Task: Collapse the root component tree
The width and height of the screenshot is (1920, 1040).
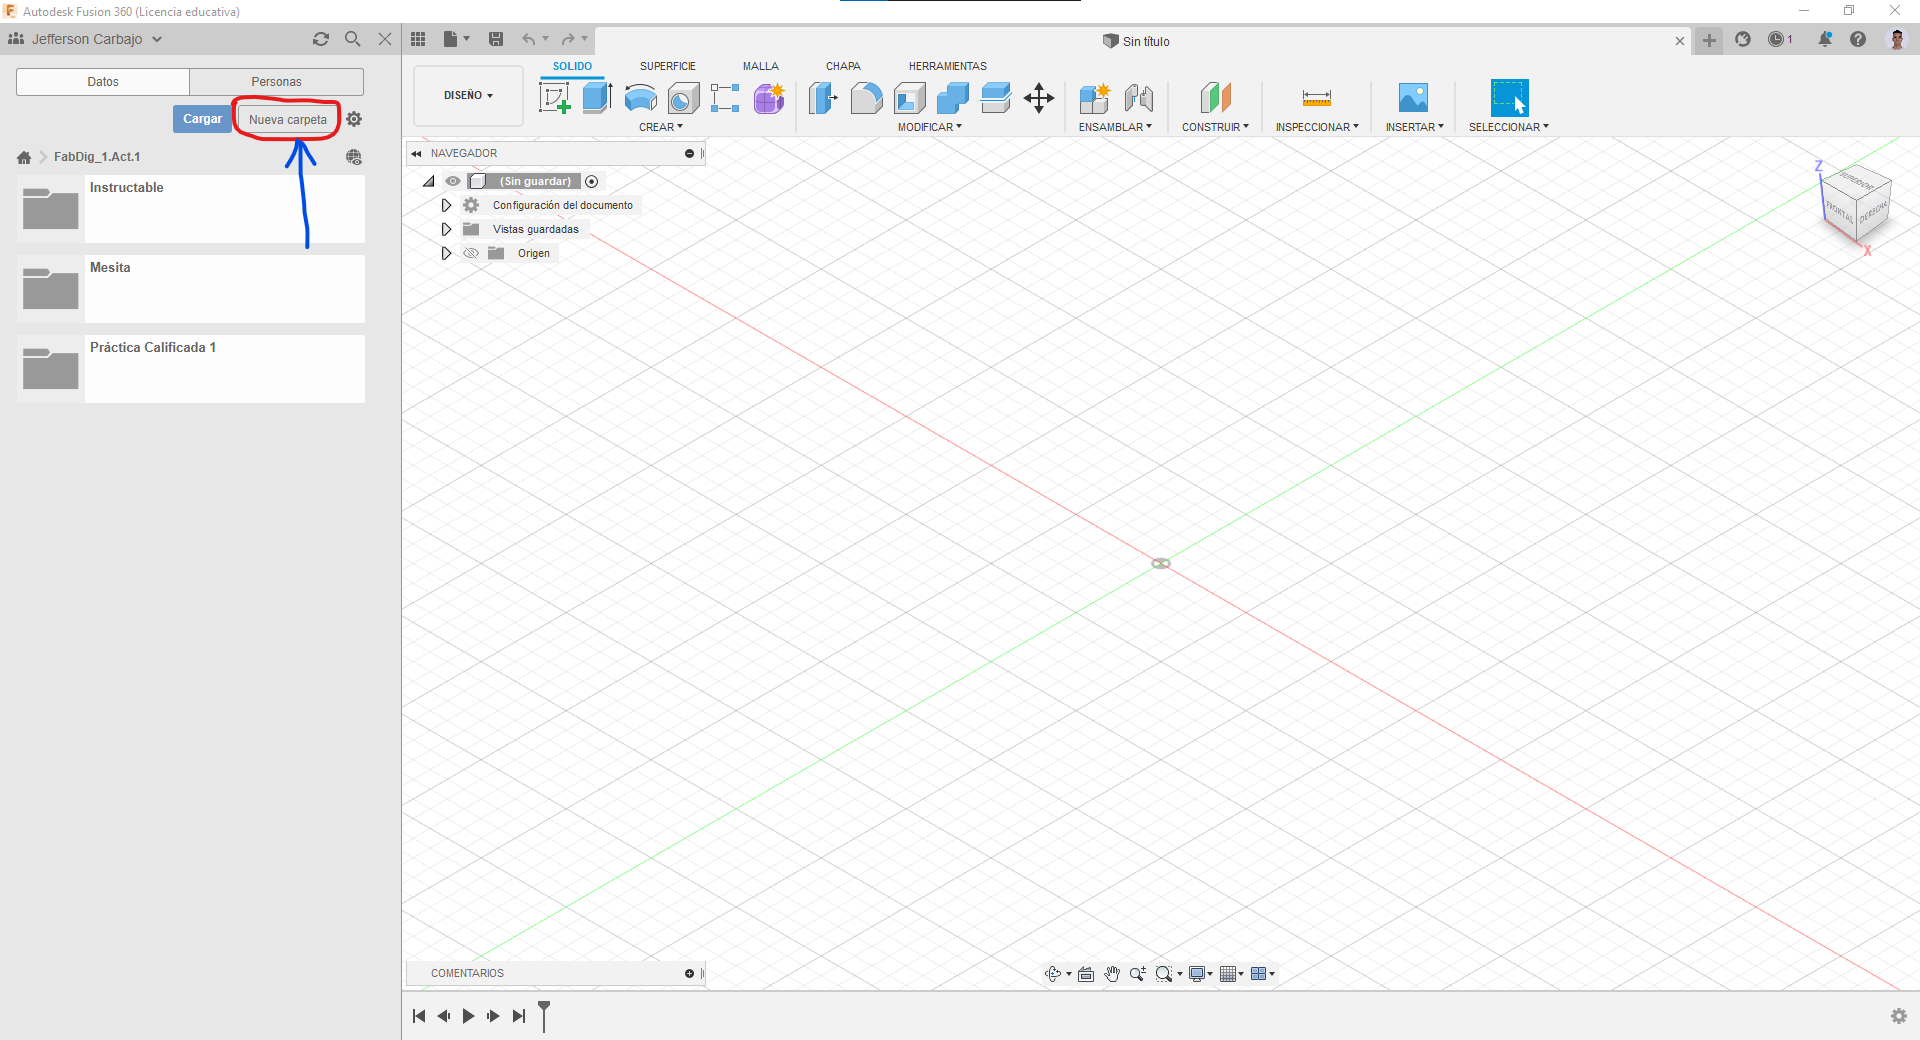Action: point(429,181)
